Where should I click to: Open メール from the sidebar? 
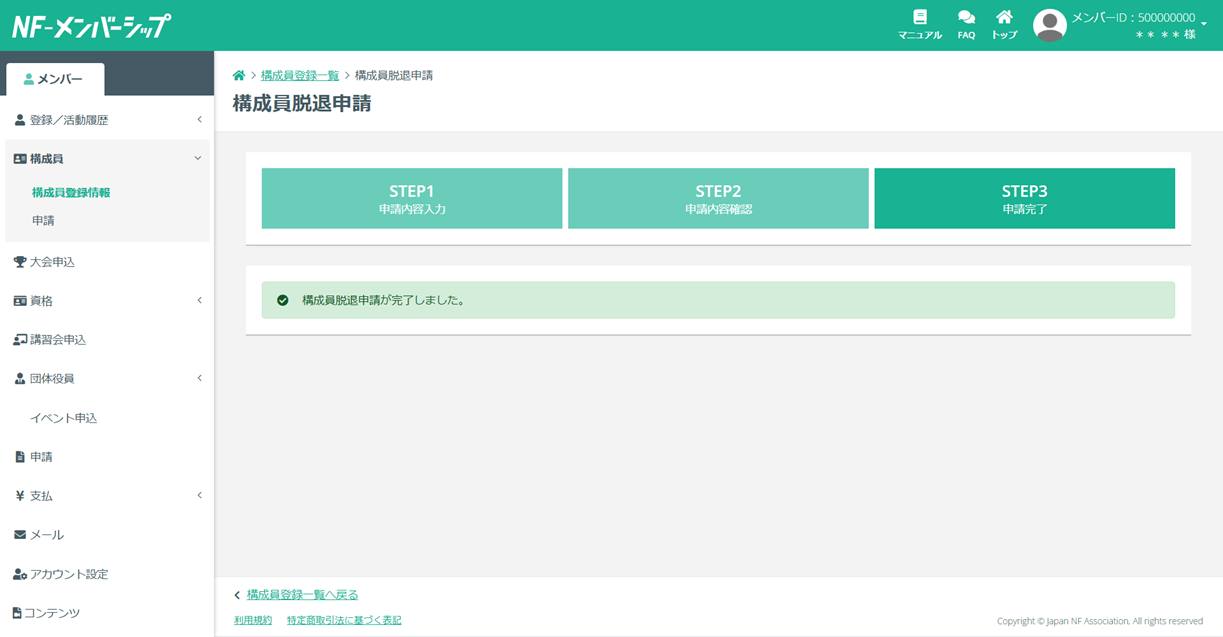[46, 535]
